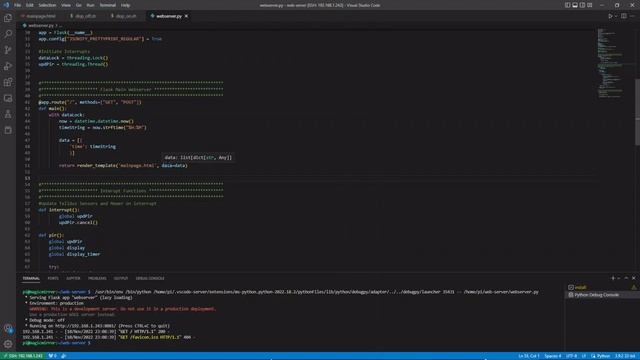Open the View menu
Viewport: 640px width, 360px height.
pyautogui.click(x=66, y=5)
